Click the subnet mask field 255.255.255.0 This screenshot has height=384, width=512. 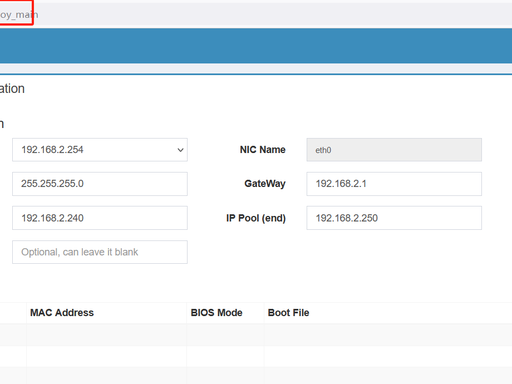pos(100,184)
